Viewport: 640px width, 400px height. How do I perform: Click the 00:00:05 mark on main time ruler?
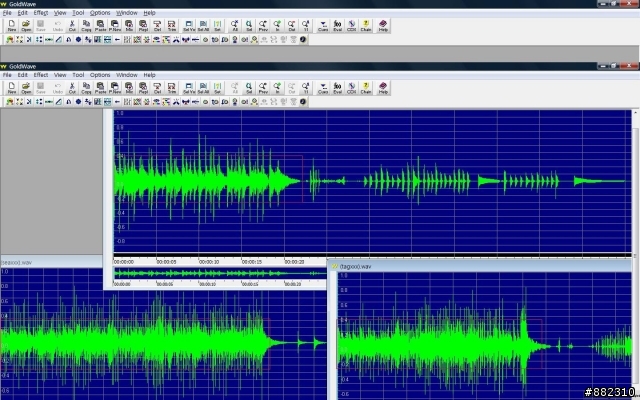(x=166, y=262)
